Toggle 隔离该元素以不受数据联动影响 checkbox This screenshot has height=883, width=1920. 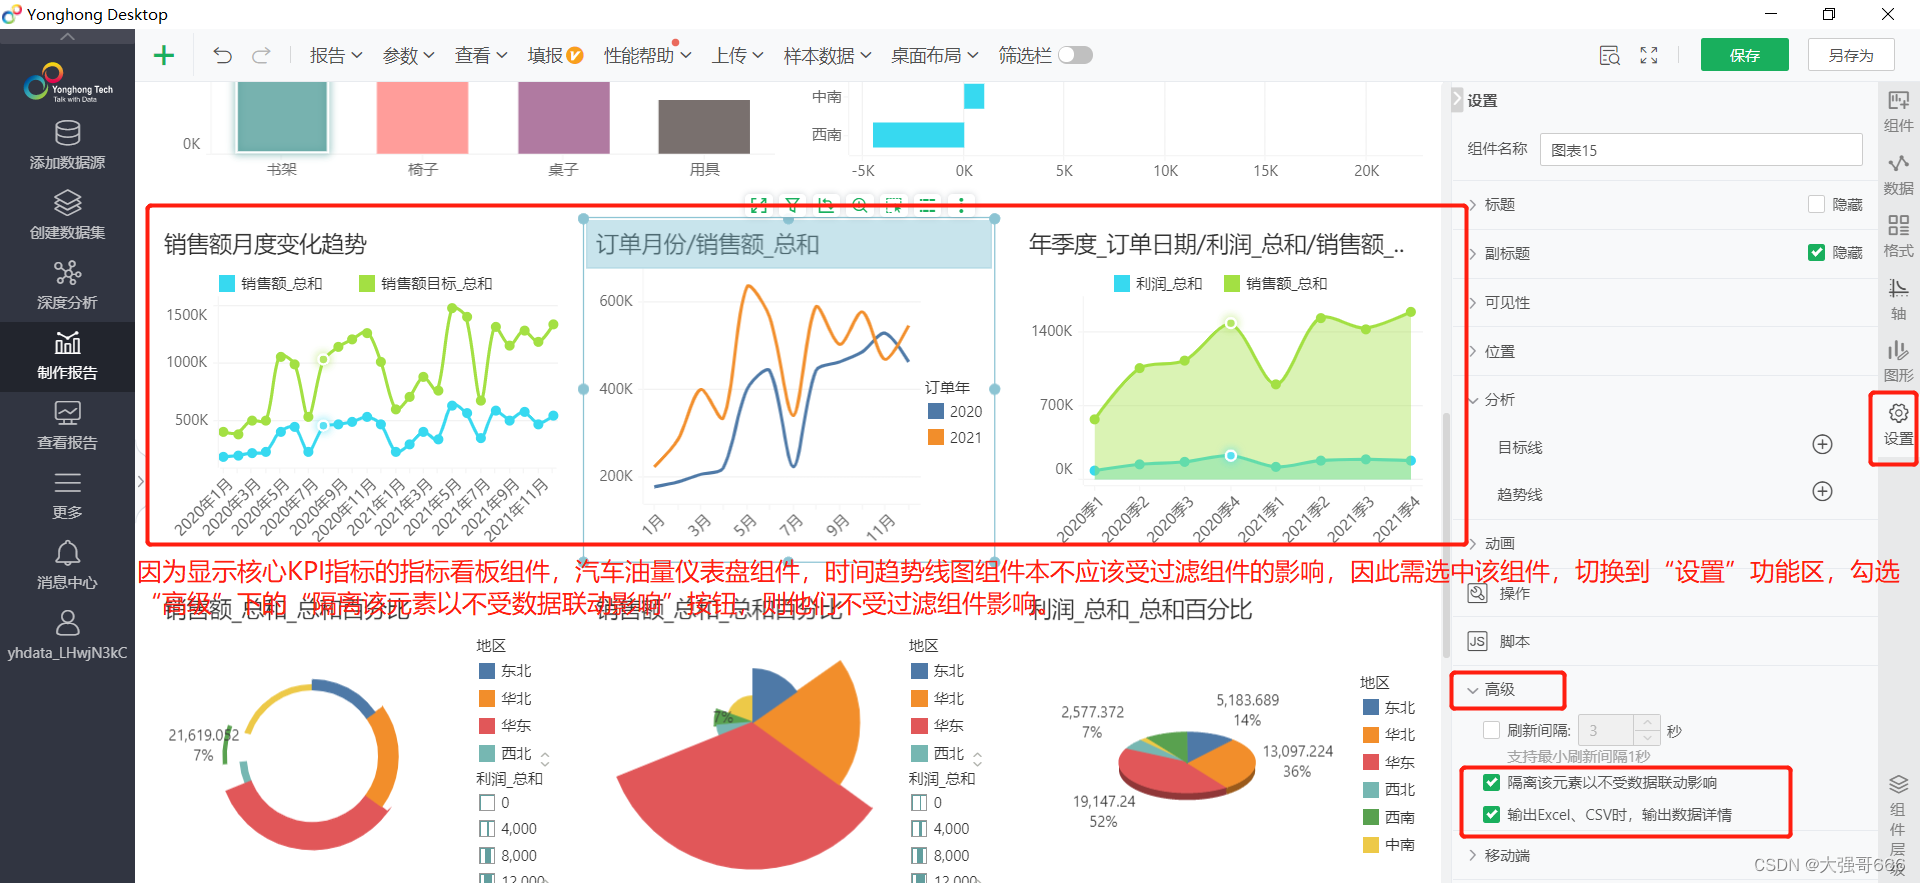click(1492, 782)
